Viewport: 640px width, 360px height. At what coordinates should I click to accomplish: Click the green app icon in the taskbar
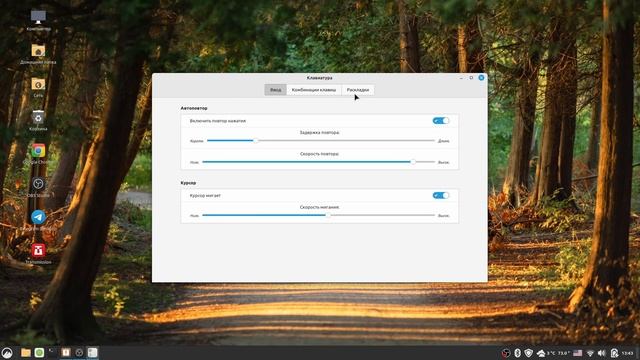tap(39, 353)
